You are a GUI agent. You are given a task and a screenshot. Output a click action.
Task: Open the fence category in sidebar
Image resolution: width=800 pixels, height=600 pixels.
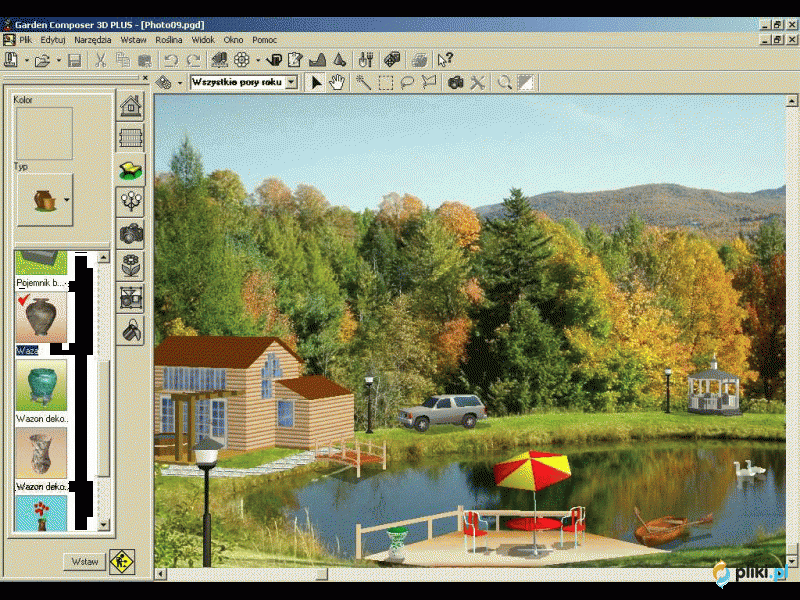[131, 138]
